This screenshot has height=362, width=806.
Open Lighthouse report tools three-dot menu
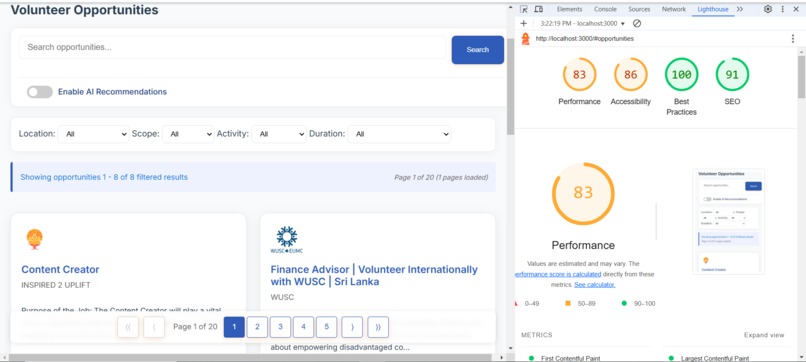(792, 39)
